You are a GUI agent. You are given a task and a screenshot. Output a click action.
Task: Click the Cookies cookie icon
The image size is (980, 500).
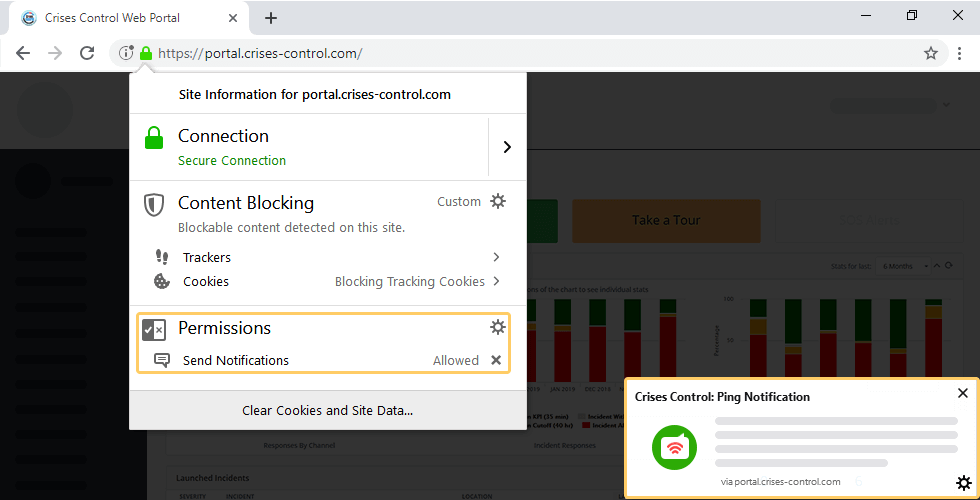click(162, 281)
